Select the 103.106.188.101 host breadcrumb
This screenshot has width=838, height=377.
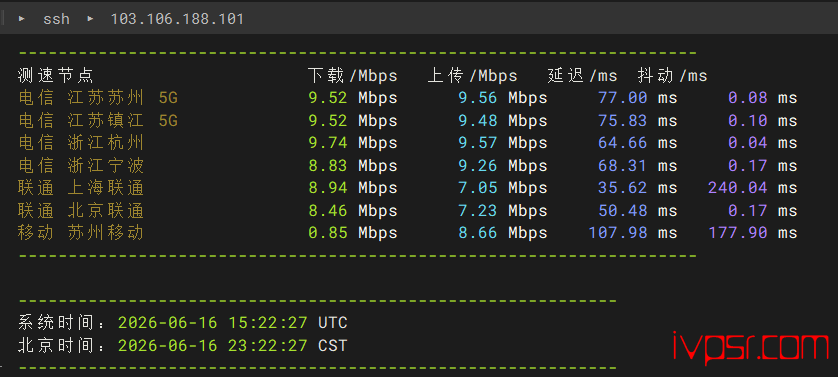pyautogui.click(x=177, y=19)
